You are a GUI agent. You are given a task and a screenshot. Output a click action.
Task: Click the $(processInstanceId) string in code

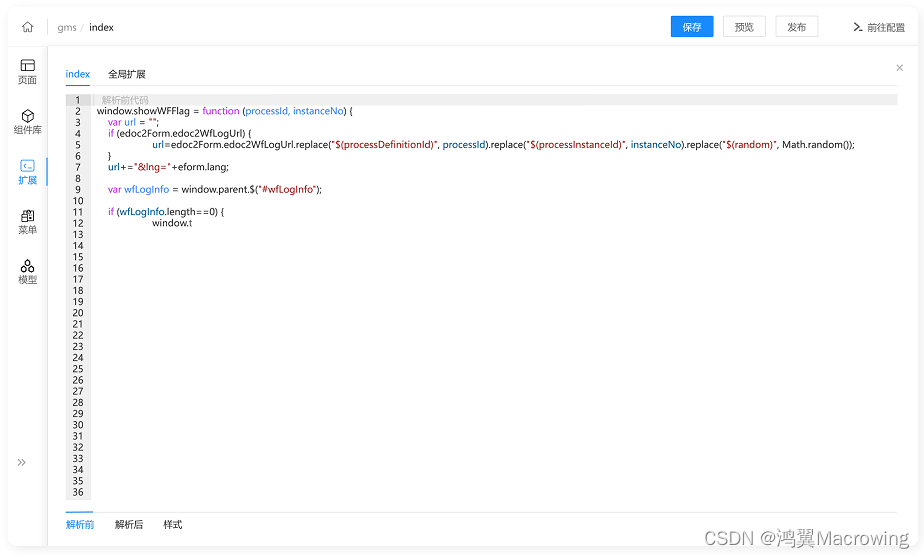[576, 144]
